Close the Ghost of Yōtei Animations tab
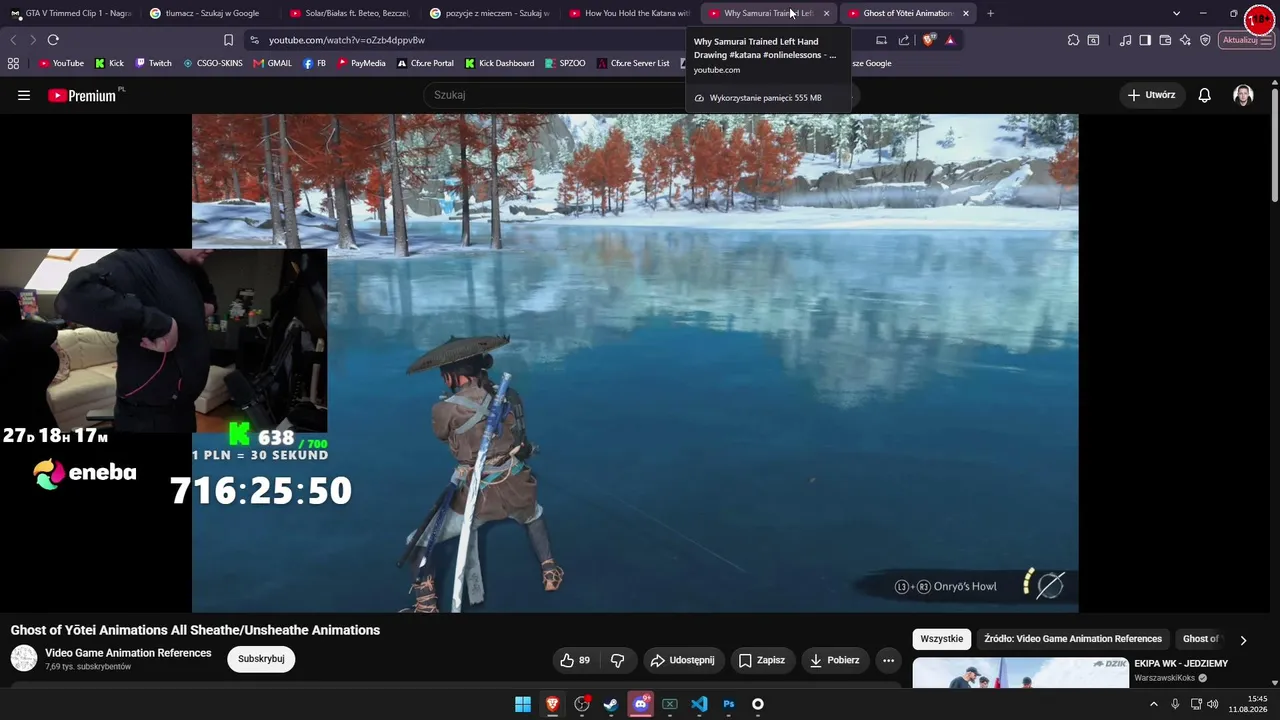 [x=966, y=13]
